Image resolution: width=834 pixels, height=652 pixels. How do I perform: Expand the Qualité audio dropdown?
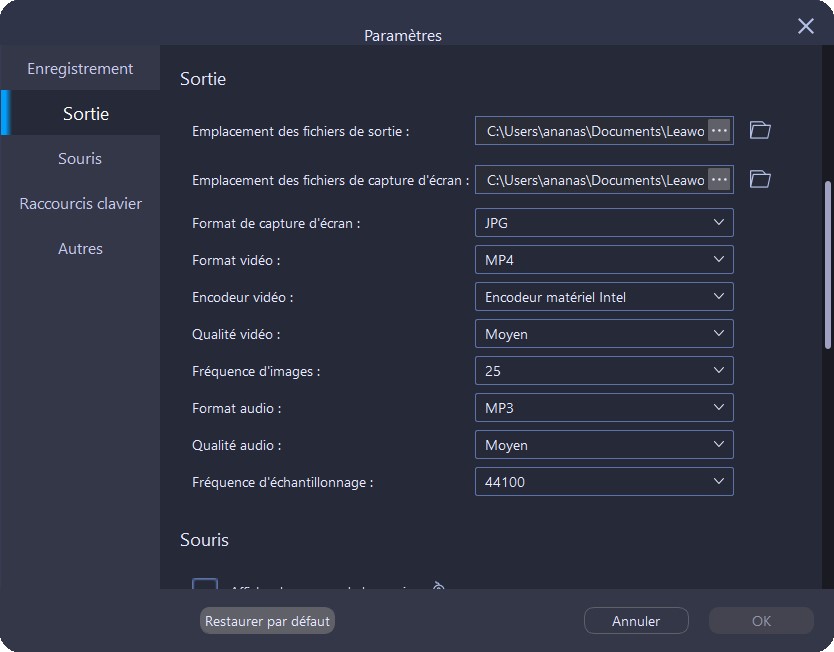603,445
